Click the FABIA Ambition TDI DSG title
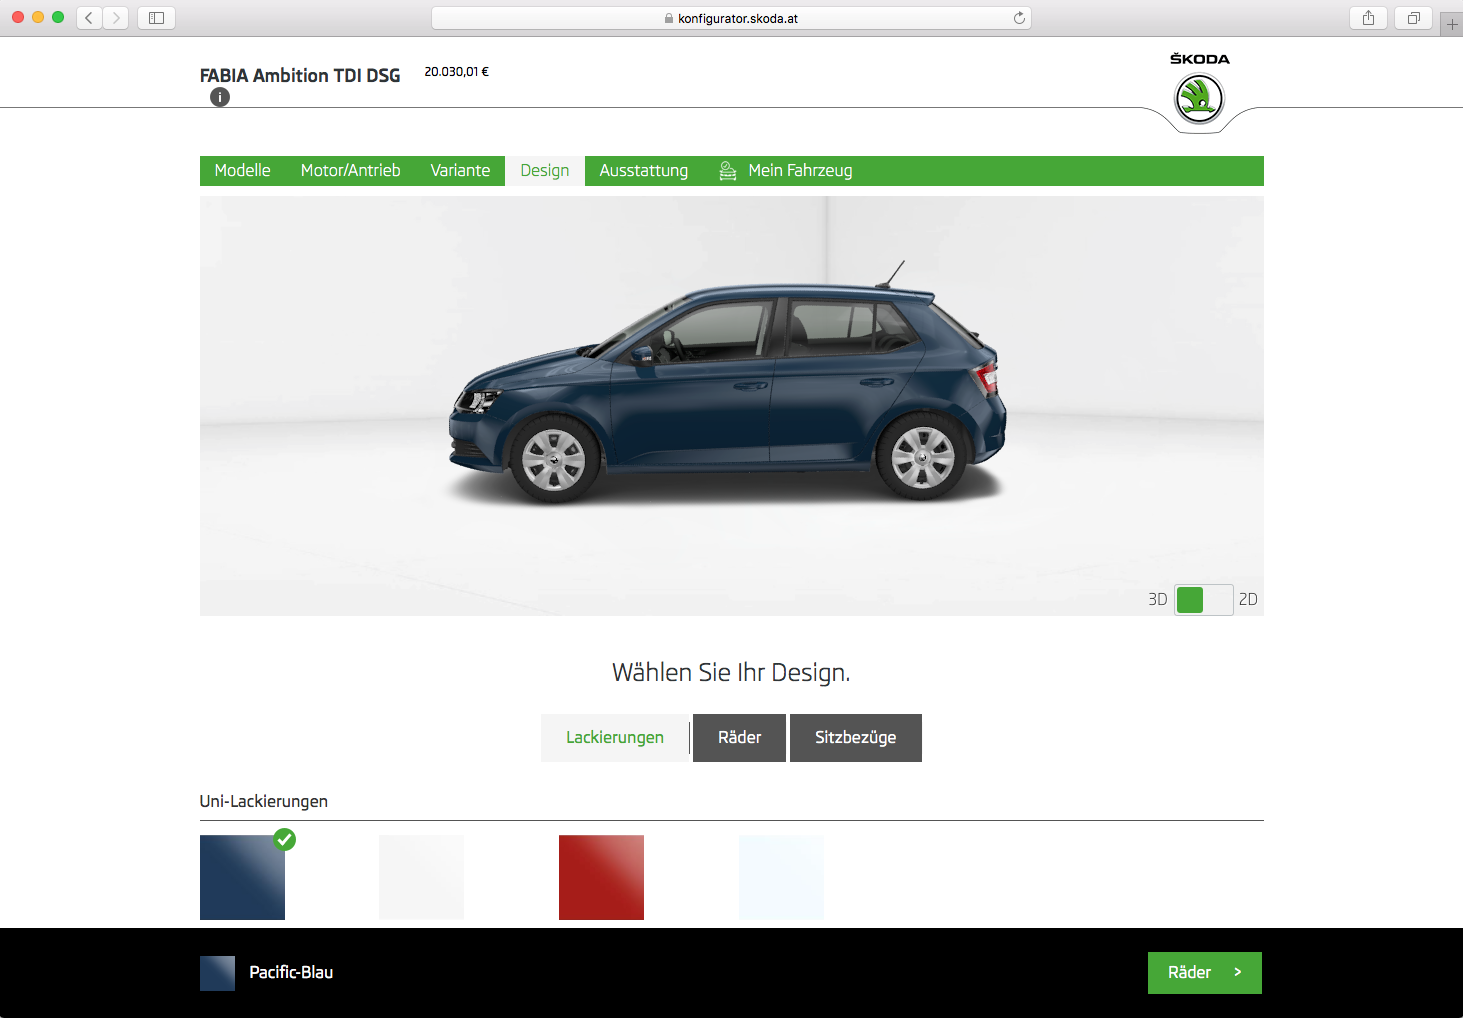The image size is (1463, 1018). tap(300, 76)
